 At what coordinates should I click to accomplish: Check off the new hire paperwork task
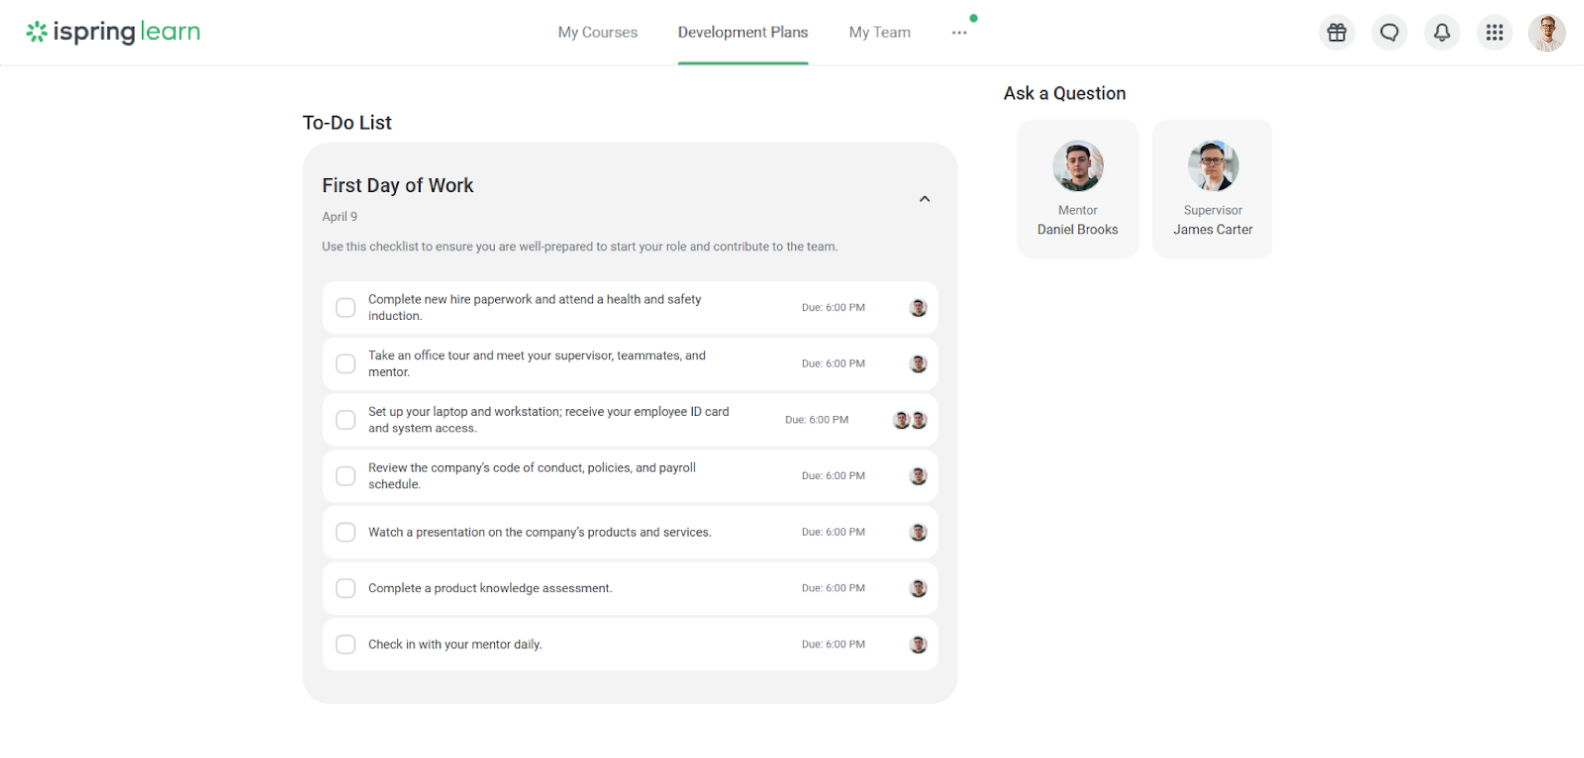pyautogui.click(x=346, y=308)
